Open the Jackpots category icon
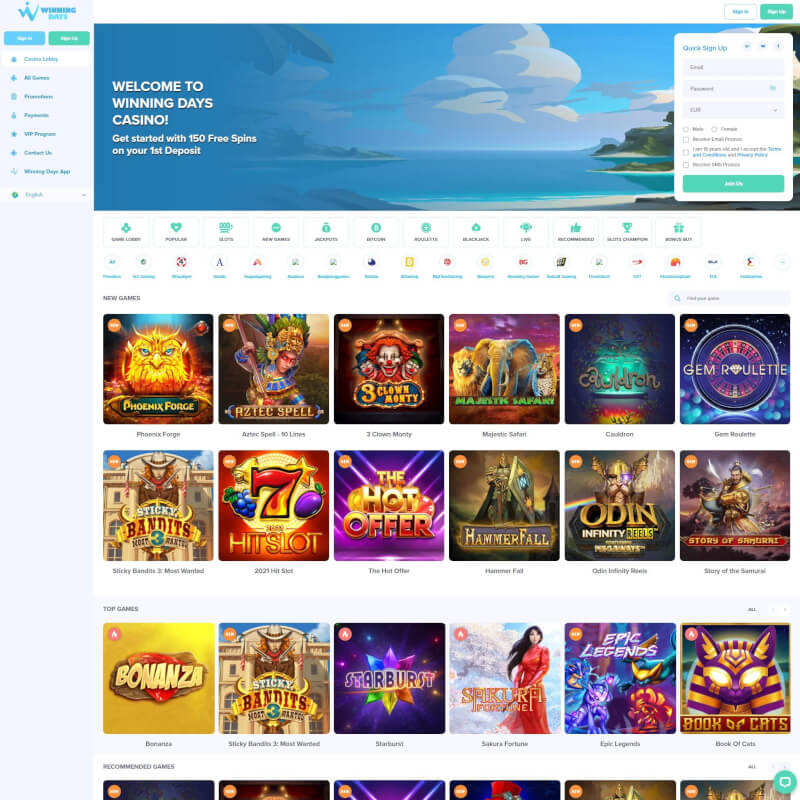This screenshot has height=800, width=800. coord(325,229)
